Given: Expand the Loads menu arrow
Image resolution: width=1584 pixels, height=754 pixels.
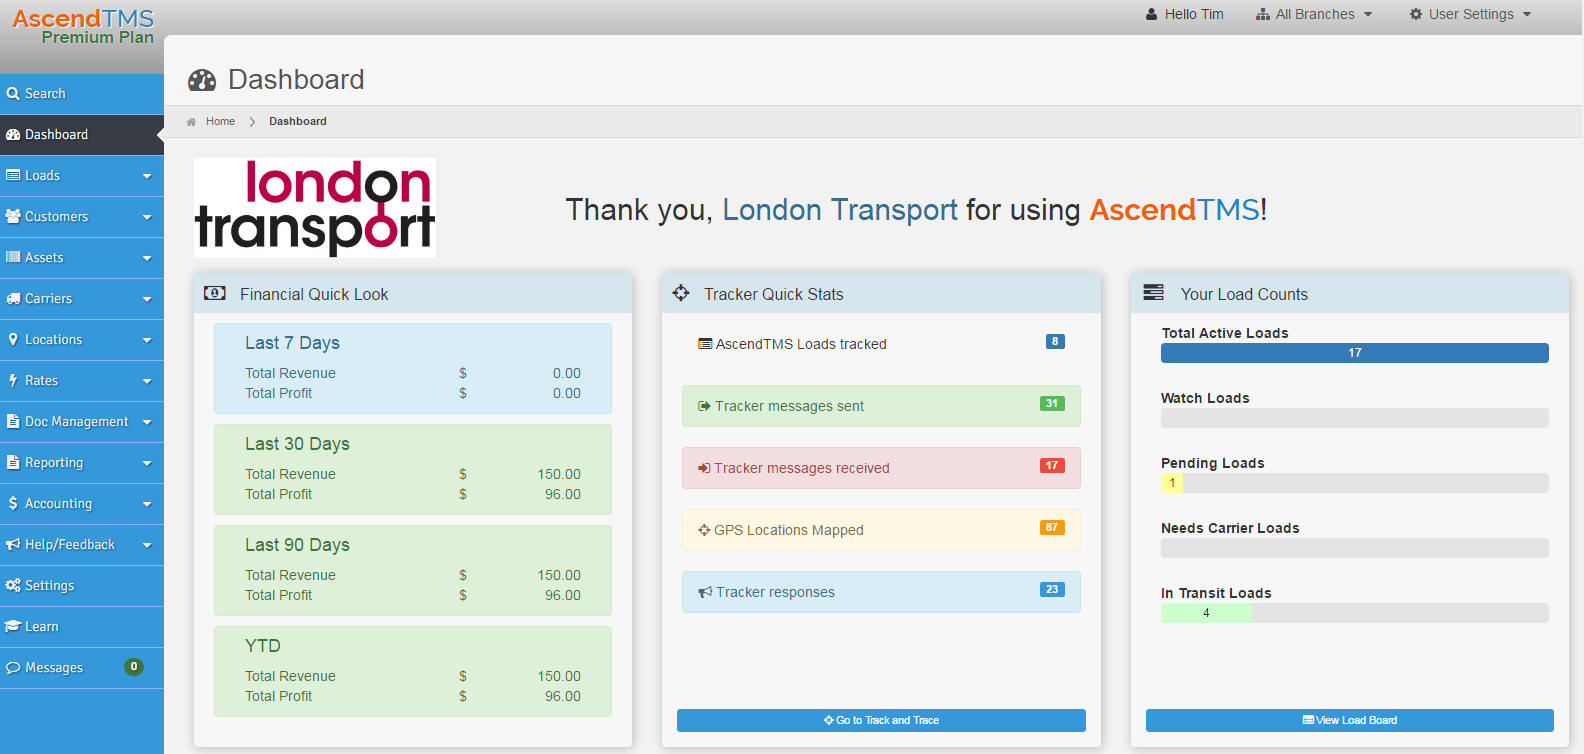Looking at the screenshot, I should [x=147, y=176].
